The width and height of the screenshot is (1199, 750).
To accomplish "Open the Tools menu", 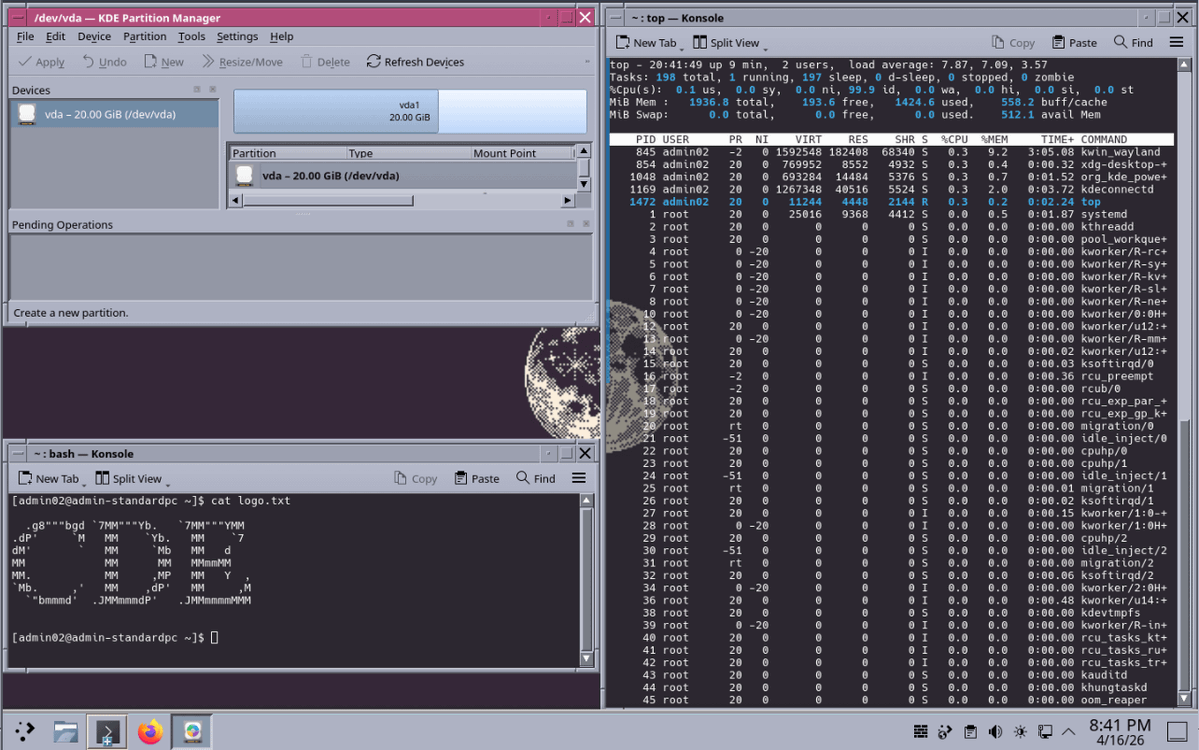I will (191, 36).
